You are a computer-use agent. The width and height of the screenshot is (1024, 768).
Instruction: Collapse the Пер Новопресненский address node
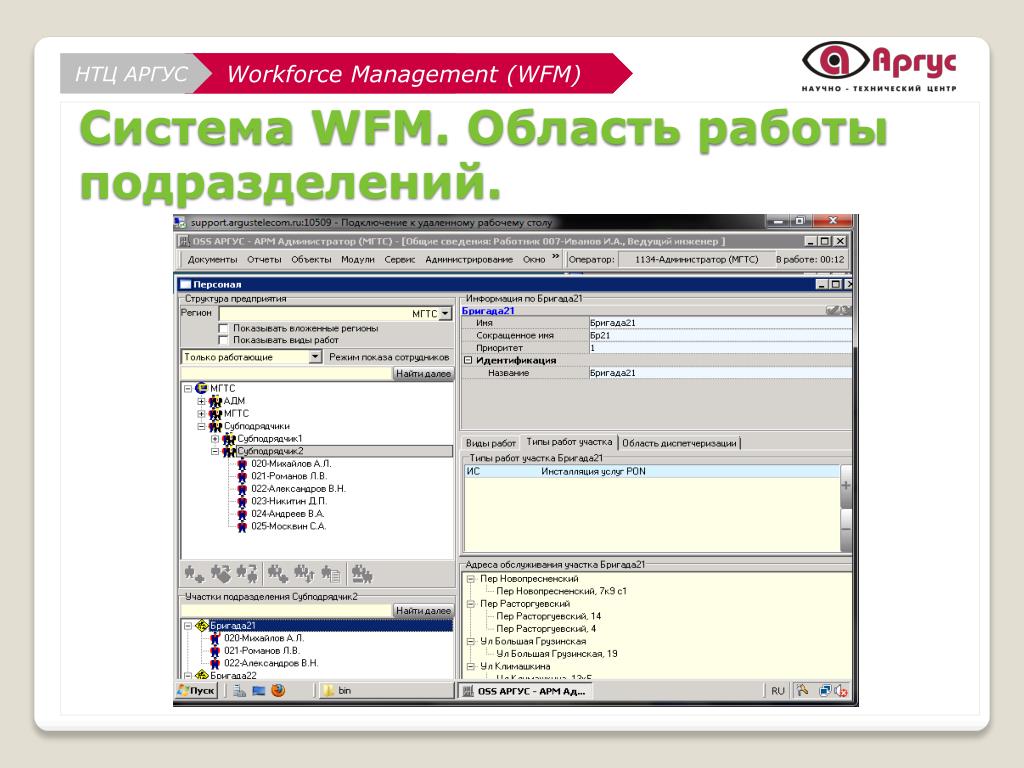point(470,579)
